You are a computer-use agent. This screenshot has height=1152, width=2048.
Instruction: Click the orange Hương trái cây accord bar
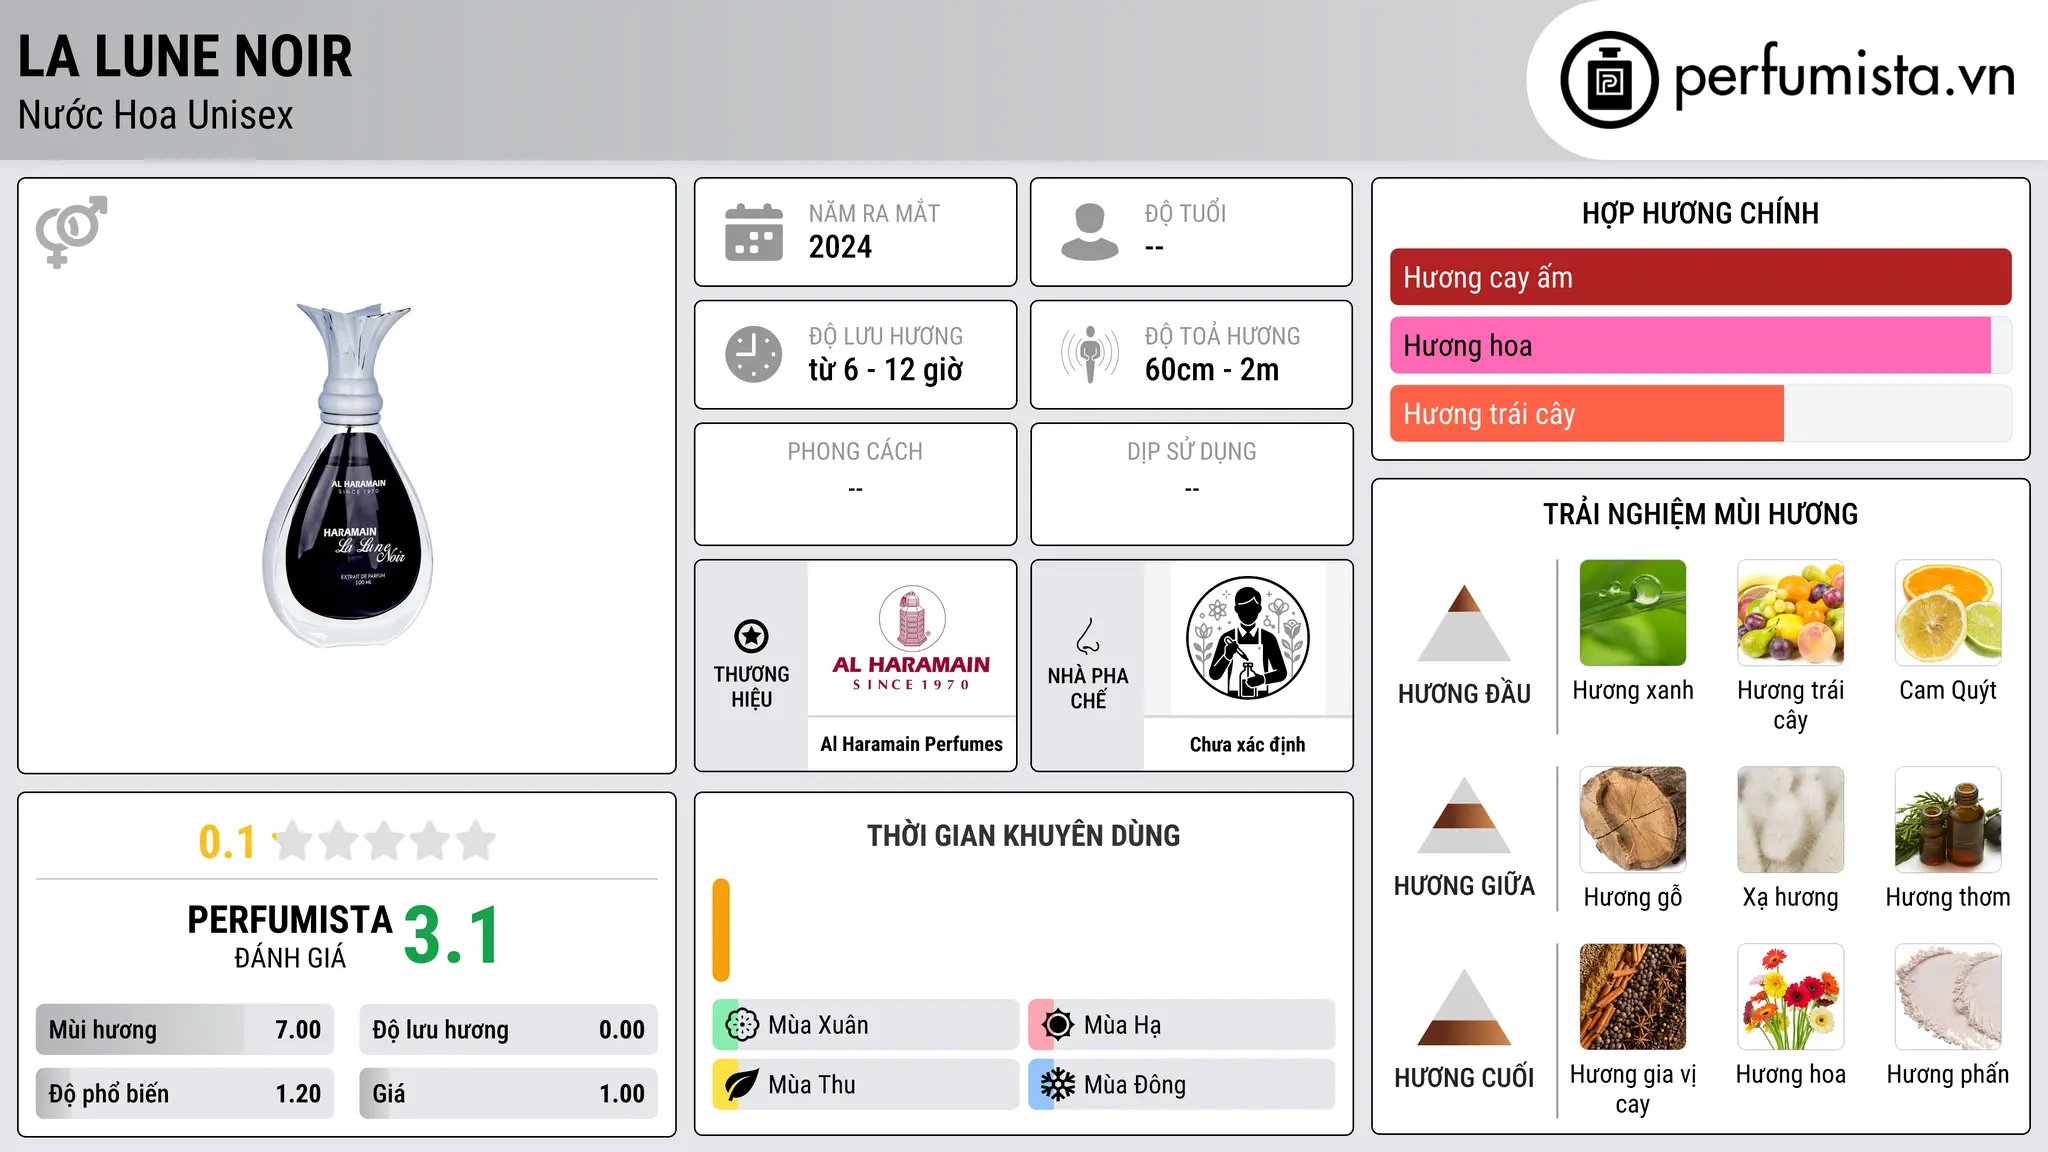[1587, 413]
